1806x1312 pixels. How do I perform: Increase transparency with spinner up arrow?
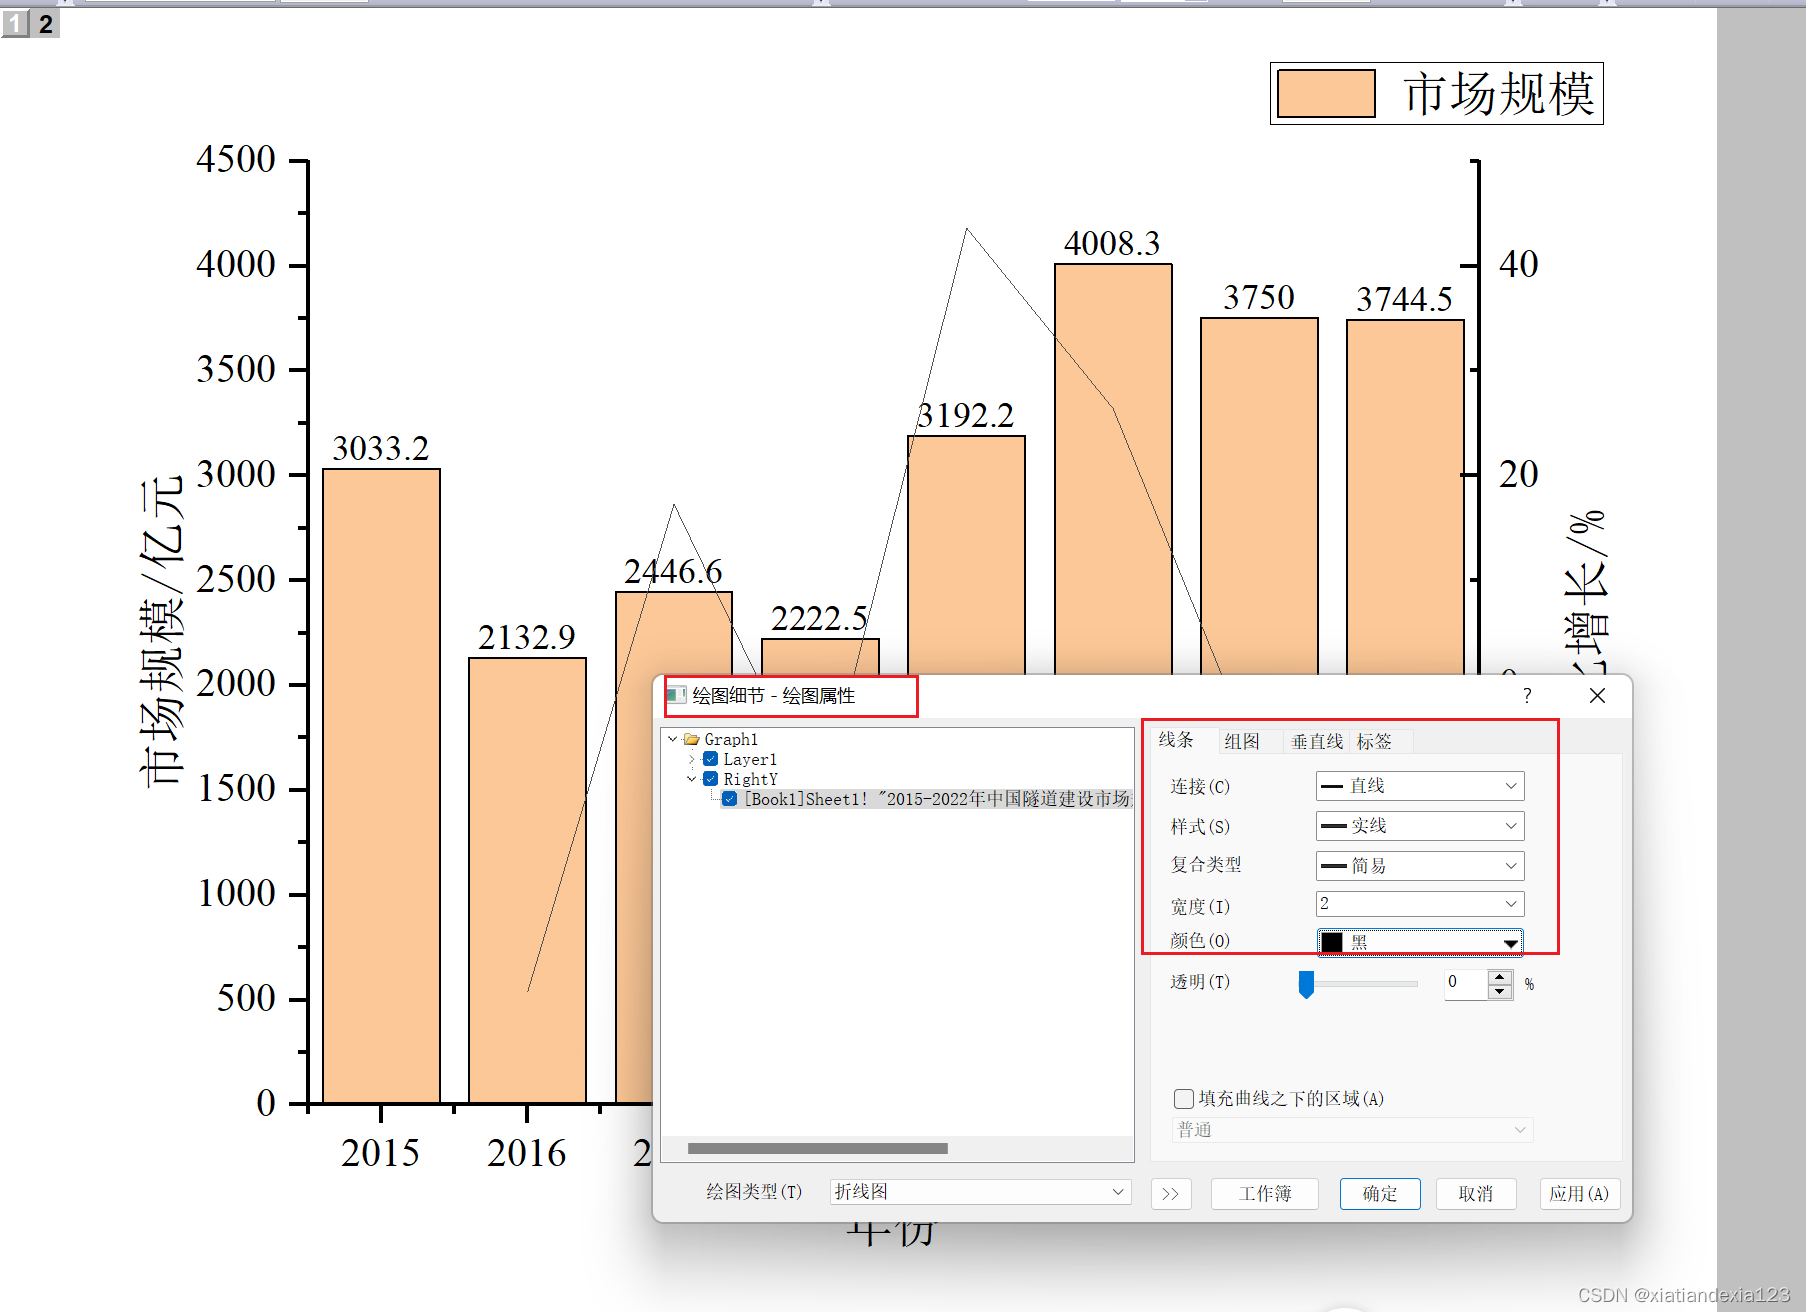point(1499,977)
